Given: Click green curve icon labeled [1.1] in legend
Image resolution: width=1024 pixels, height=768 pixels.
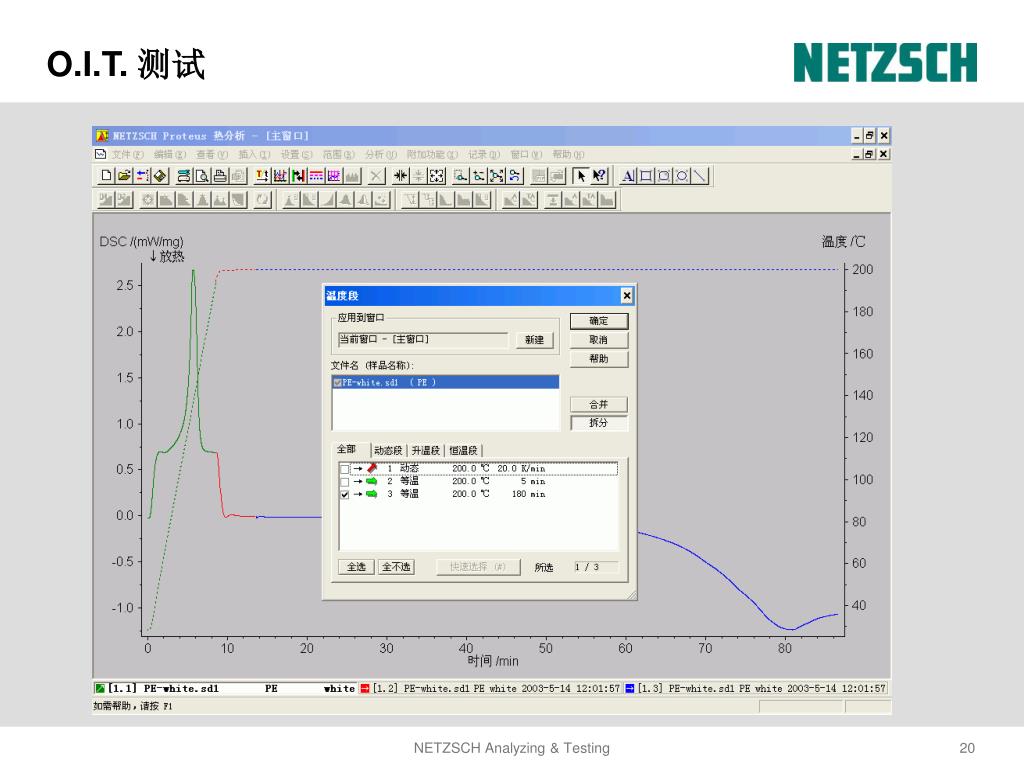Looking at the screenshot, I should click(x=100, y=688).
